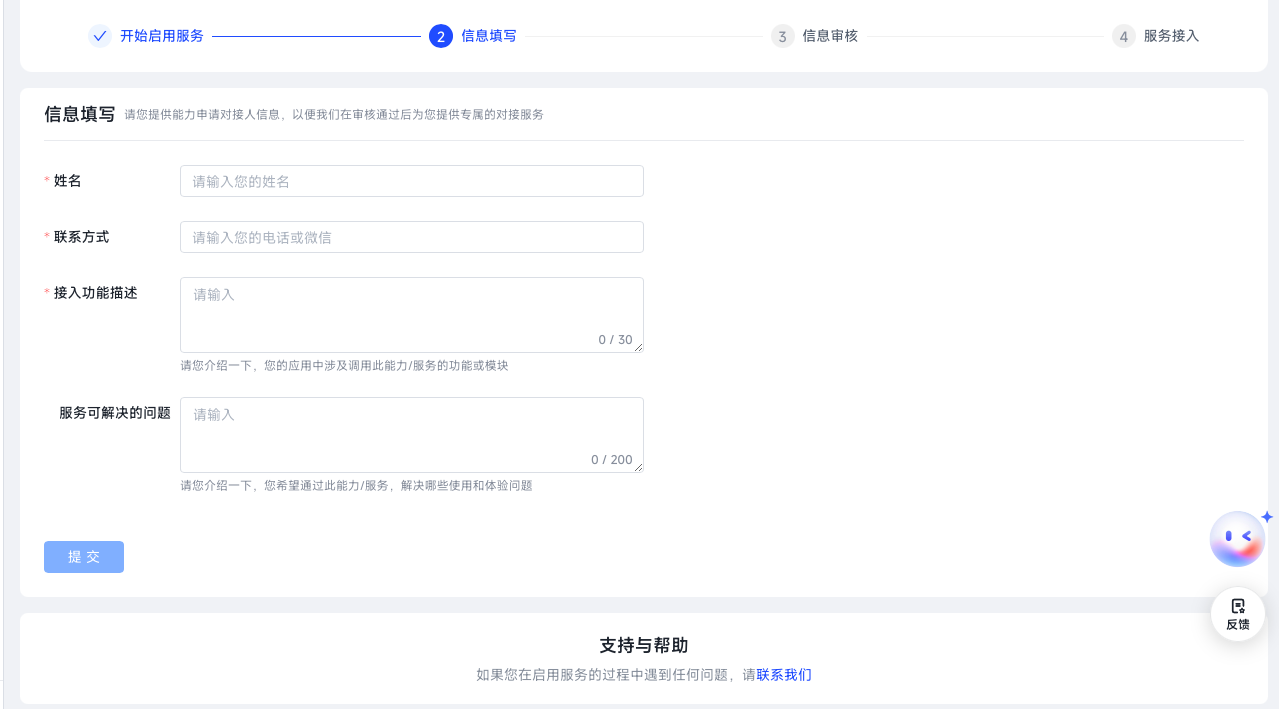Select the 信息填写 step label
The width and height of the screenshot is (1279, 709).
[489, 36]
